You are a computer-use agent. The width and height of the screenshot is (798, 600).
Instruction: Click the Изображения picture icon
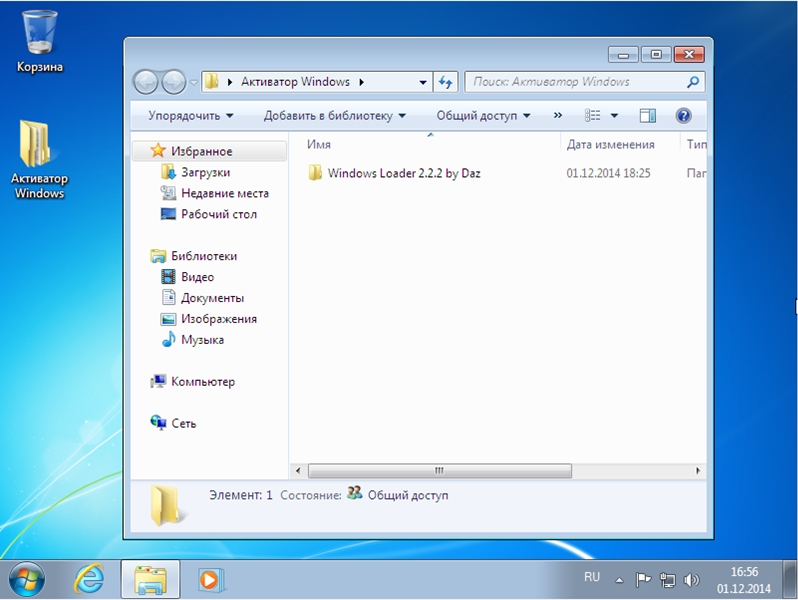pos(168,319)
